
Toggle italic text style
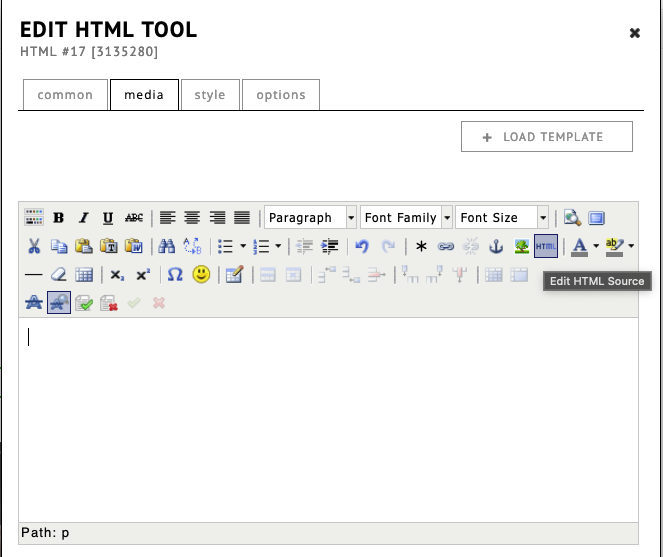(x=84, y=218)
